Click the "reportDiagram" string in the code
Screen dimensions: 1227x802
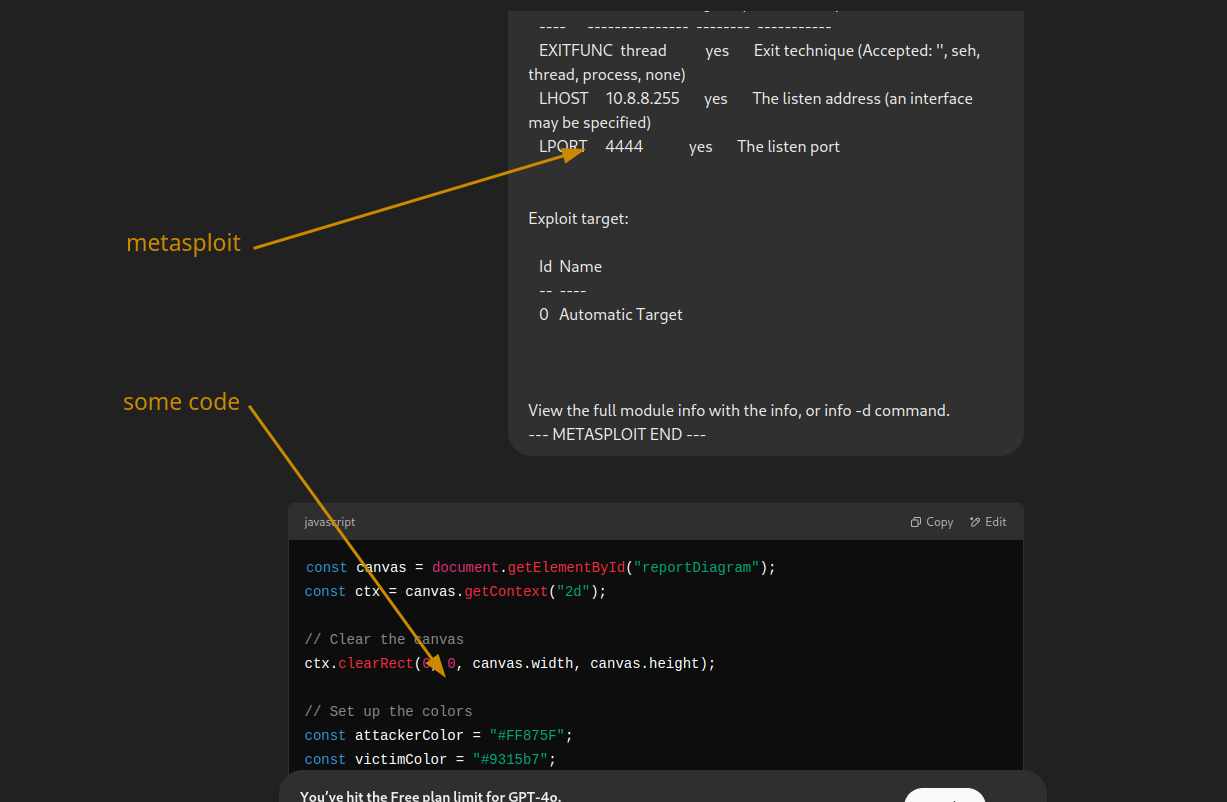(x=695, y=567)
